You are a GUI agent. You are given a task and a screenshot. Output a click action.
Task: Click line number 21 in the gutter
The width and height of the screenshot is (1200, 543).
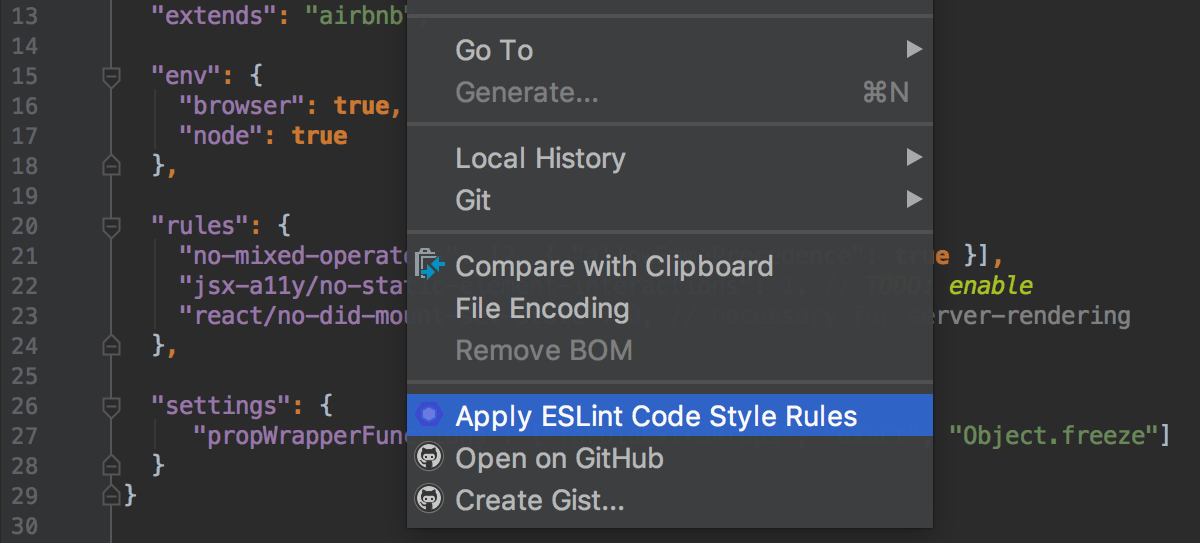click(24, 255)
